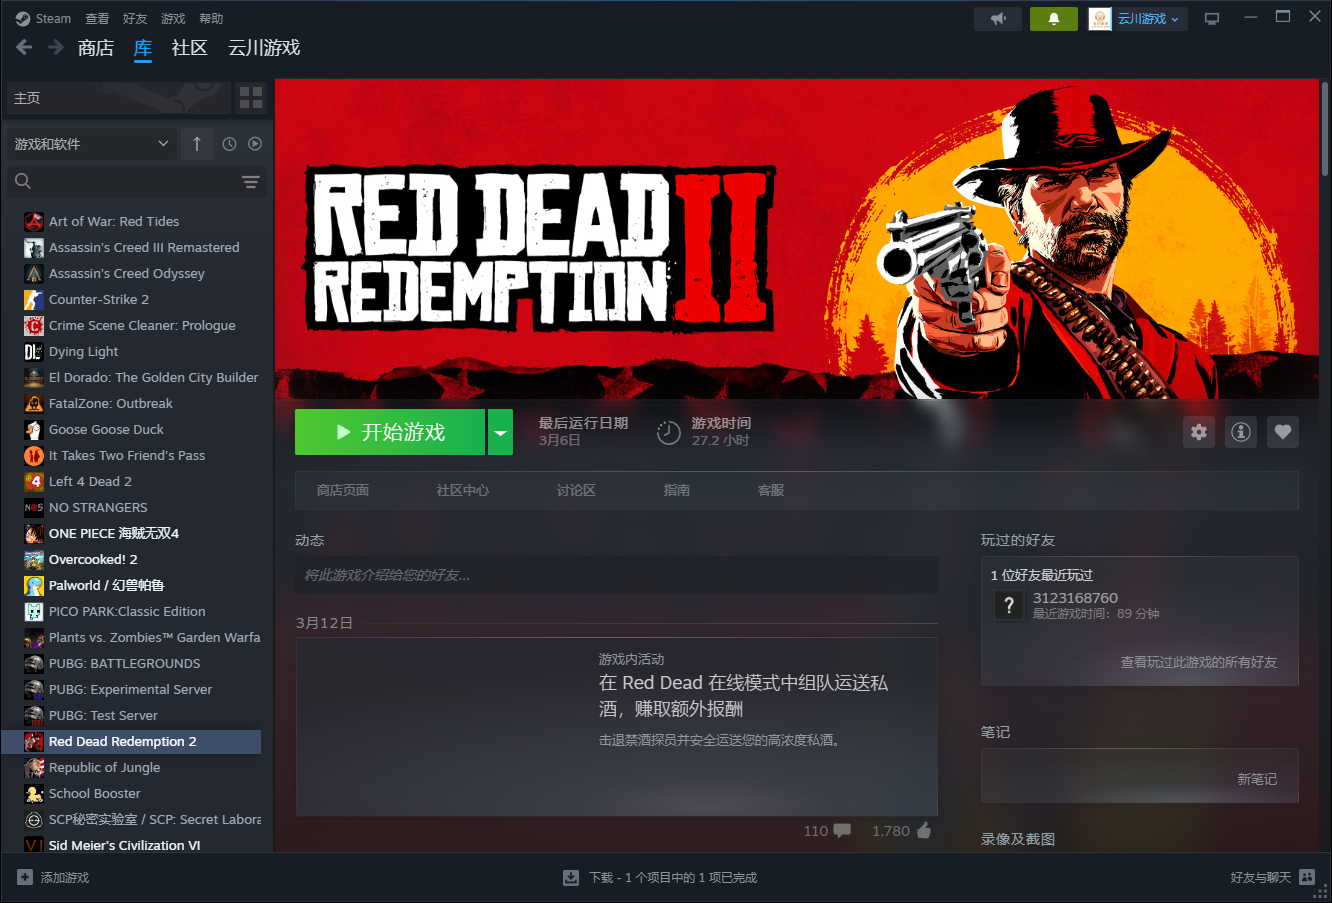1332x903 pixels.
Task: Click the 主页 home button
Action: (119, 97)
